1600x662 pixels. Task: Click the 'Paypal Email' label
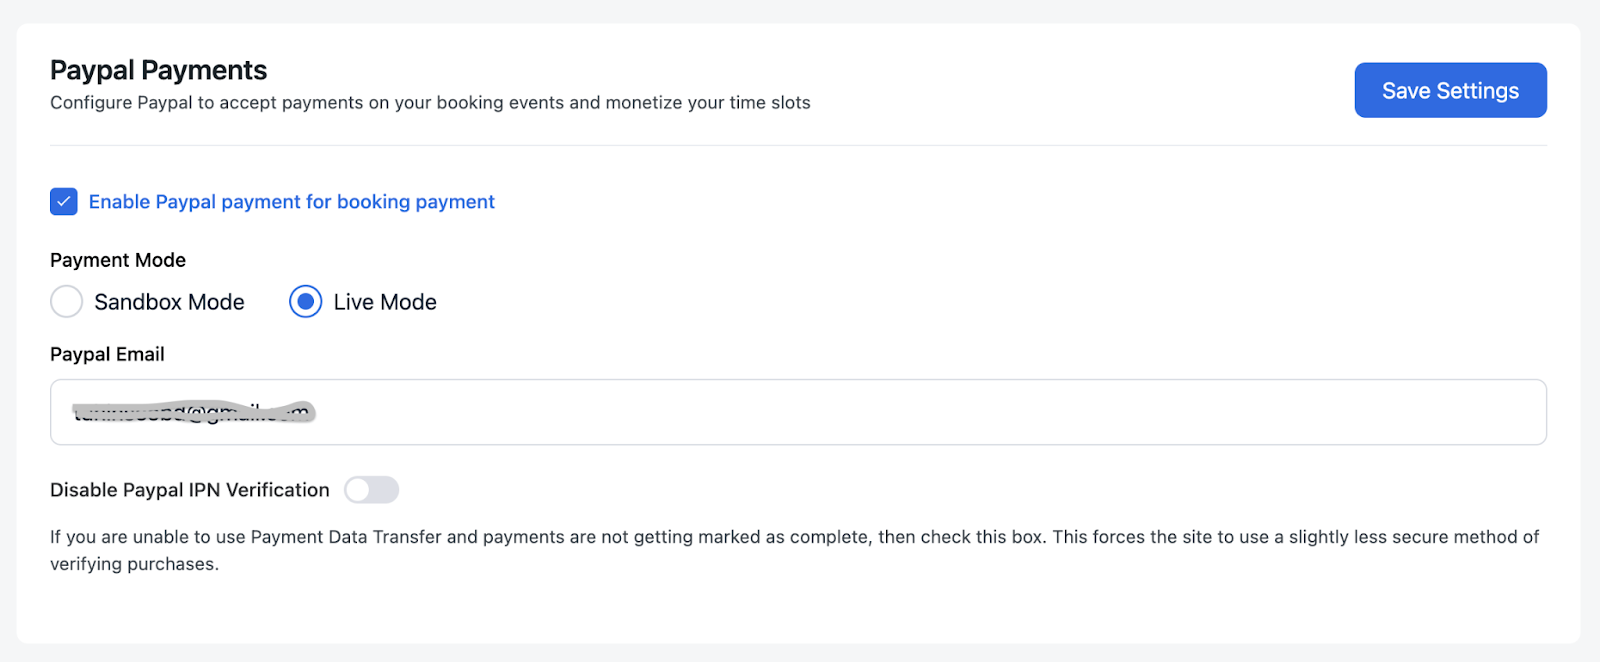click(107, 354)
